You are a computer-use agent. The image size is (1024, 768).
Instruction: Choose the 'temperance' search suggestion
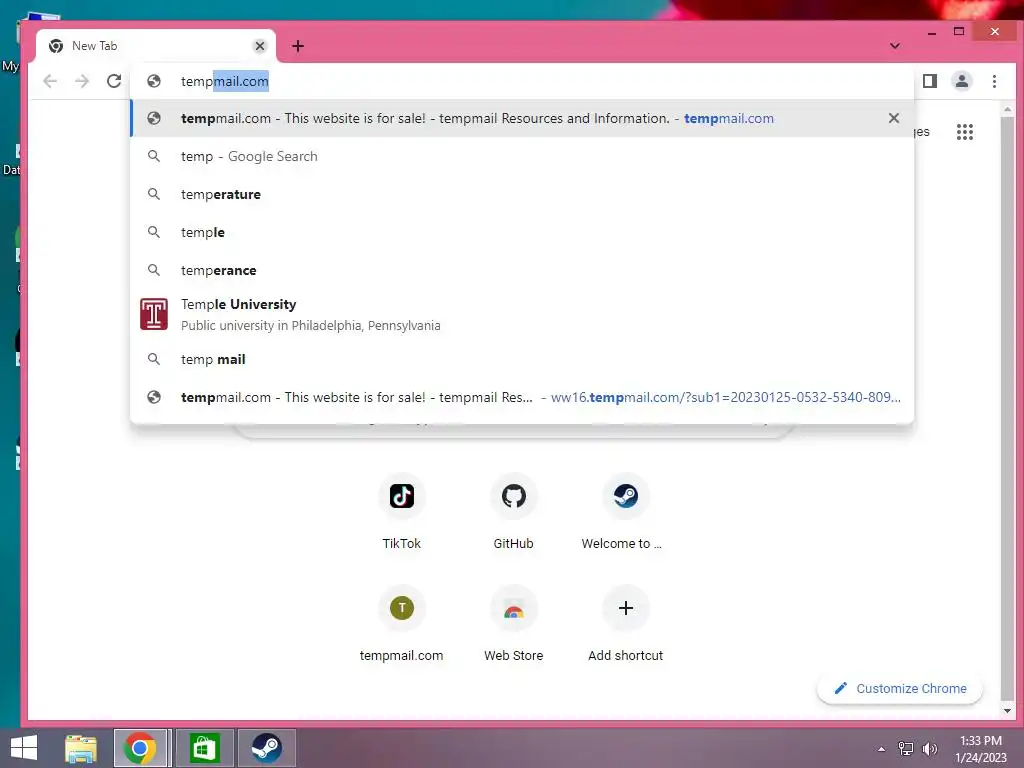(522, 270)
